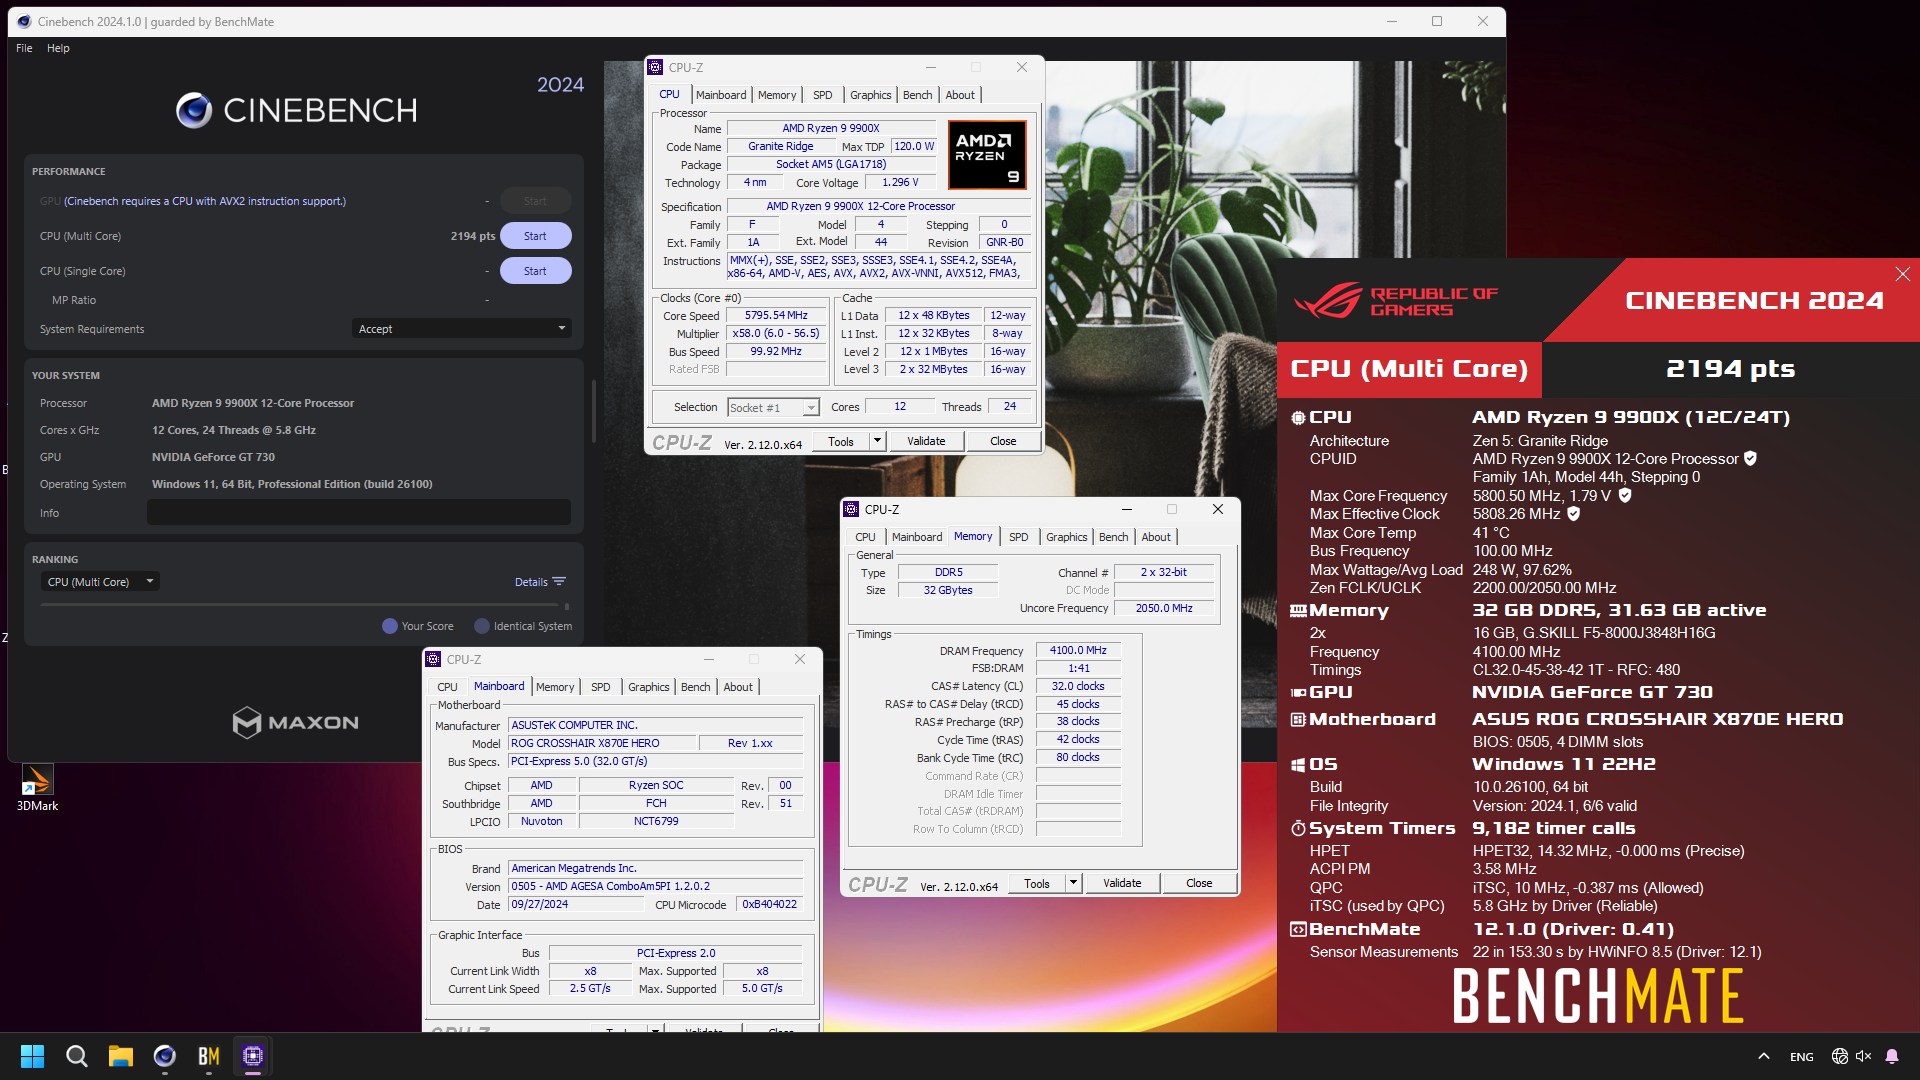Switch to Cinebench in the taskbar
1920x1080 pixels.
164,1056
